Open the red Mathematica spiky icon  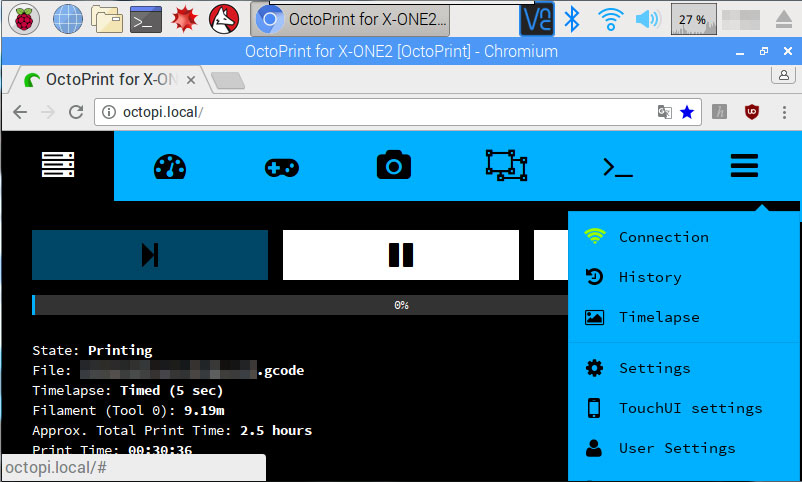(185, 19)
